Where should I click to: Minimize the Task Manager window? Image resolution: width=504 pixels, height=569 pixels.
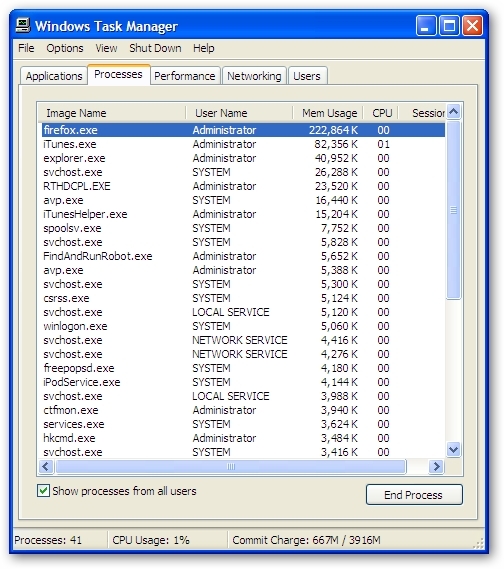point(426,26)
